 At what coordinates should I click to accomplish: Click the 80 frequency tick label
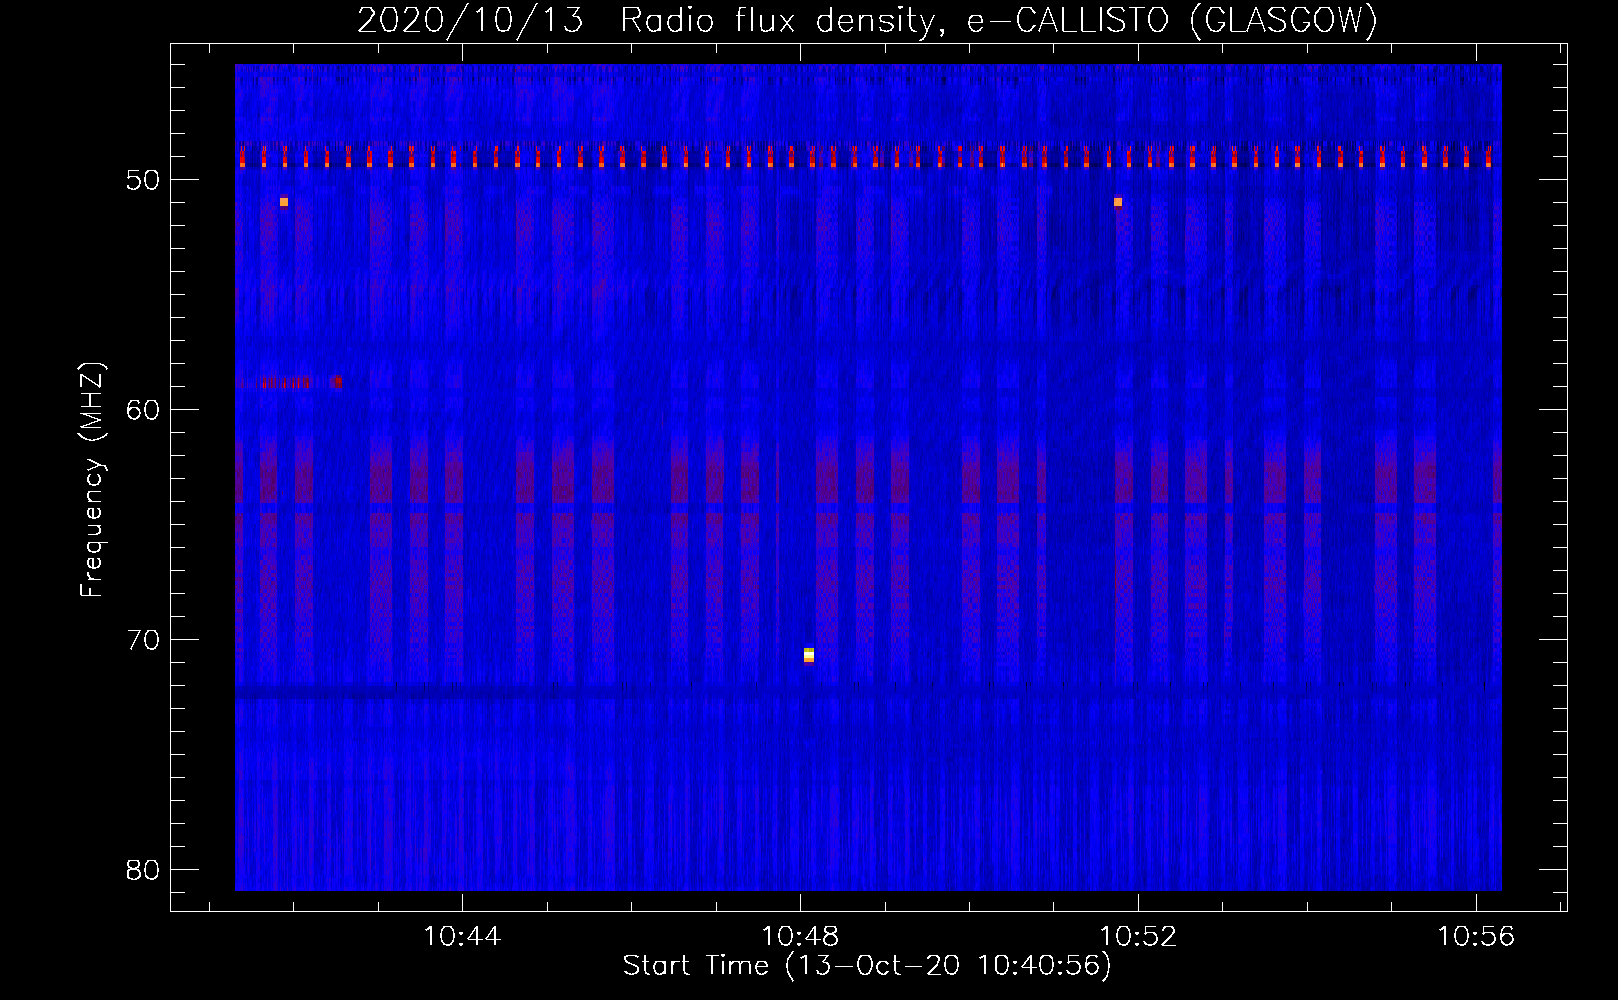[144, 870]
